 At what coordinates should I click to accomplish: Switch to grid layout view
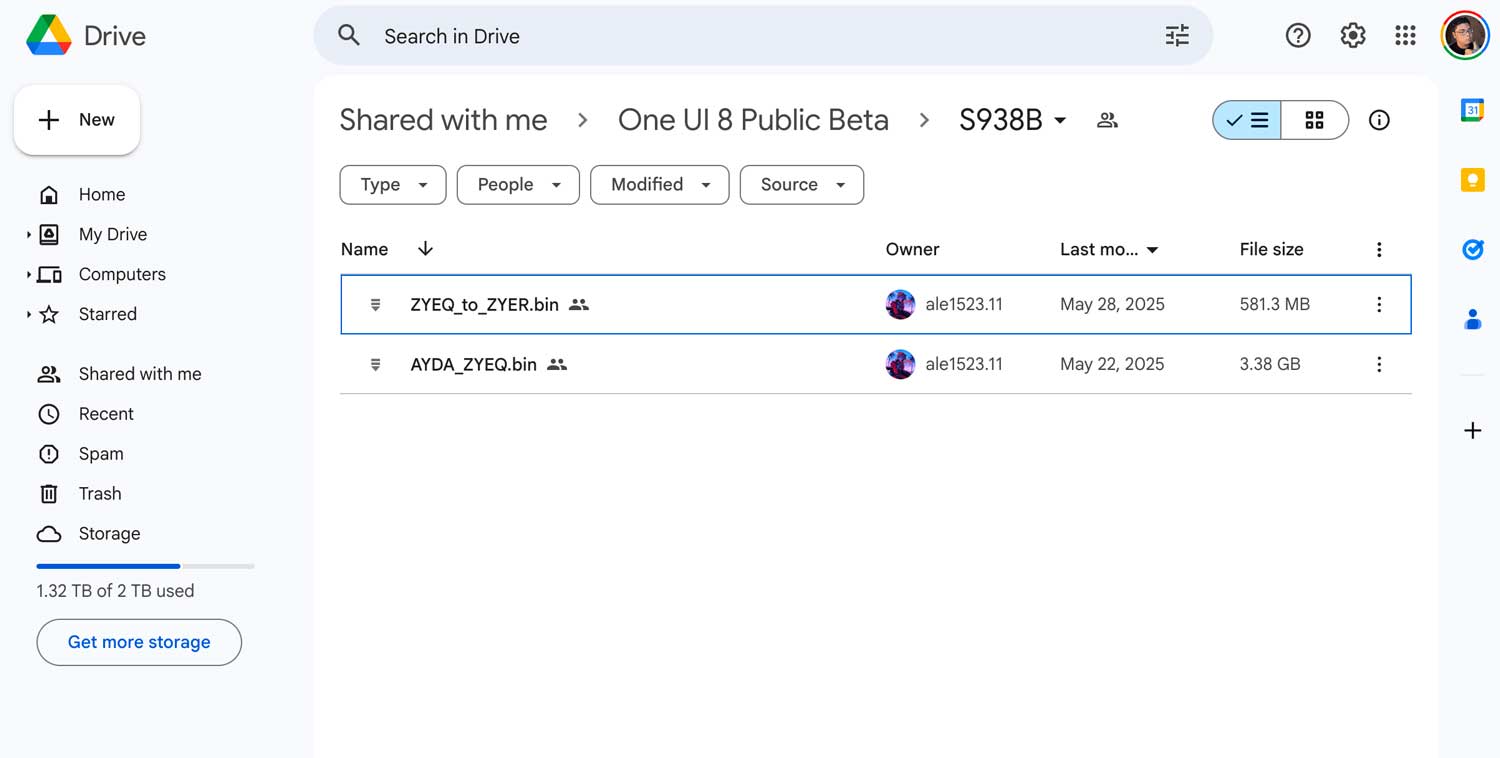click(1315, 120)
